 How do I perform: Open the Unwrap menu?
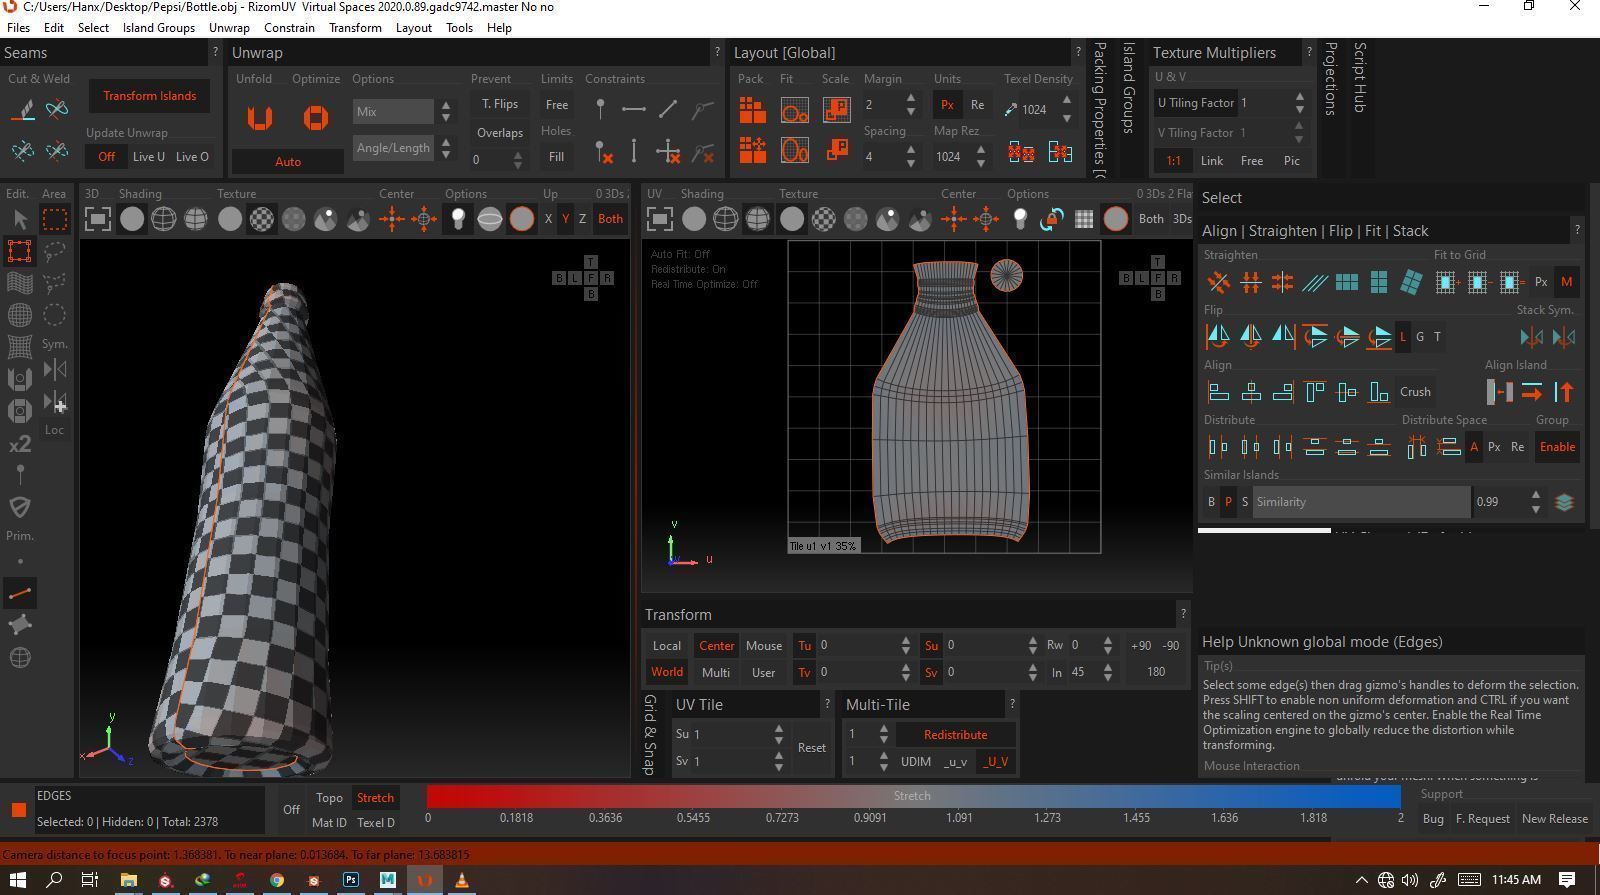(229, 27)
